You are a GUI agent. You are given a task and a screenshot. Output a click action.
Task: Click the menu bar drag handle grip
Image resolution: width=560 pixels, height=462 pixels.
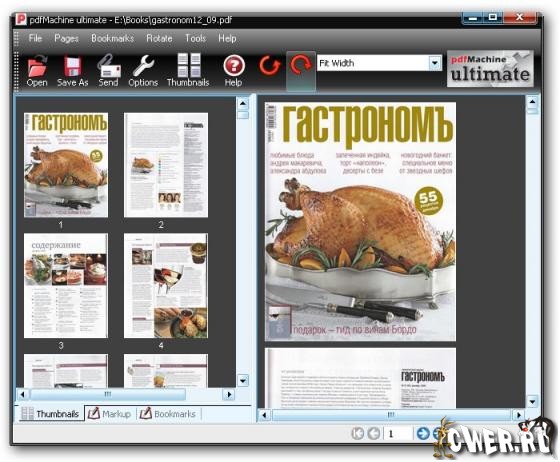pyautogui.click(x=16, y=39)
